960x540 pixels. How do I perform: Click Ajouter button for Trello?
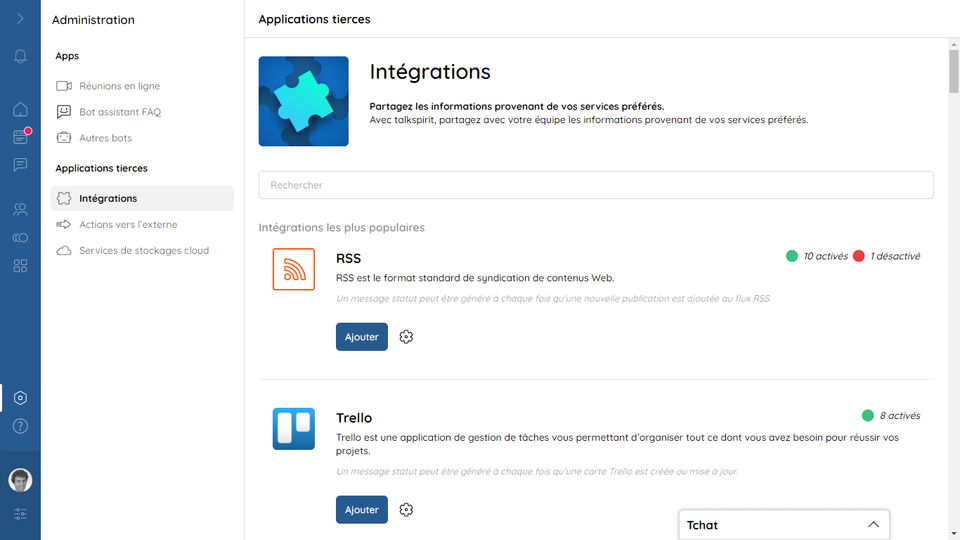(361, 510)
